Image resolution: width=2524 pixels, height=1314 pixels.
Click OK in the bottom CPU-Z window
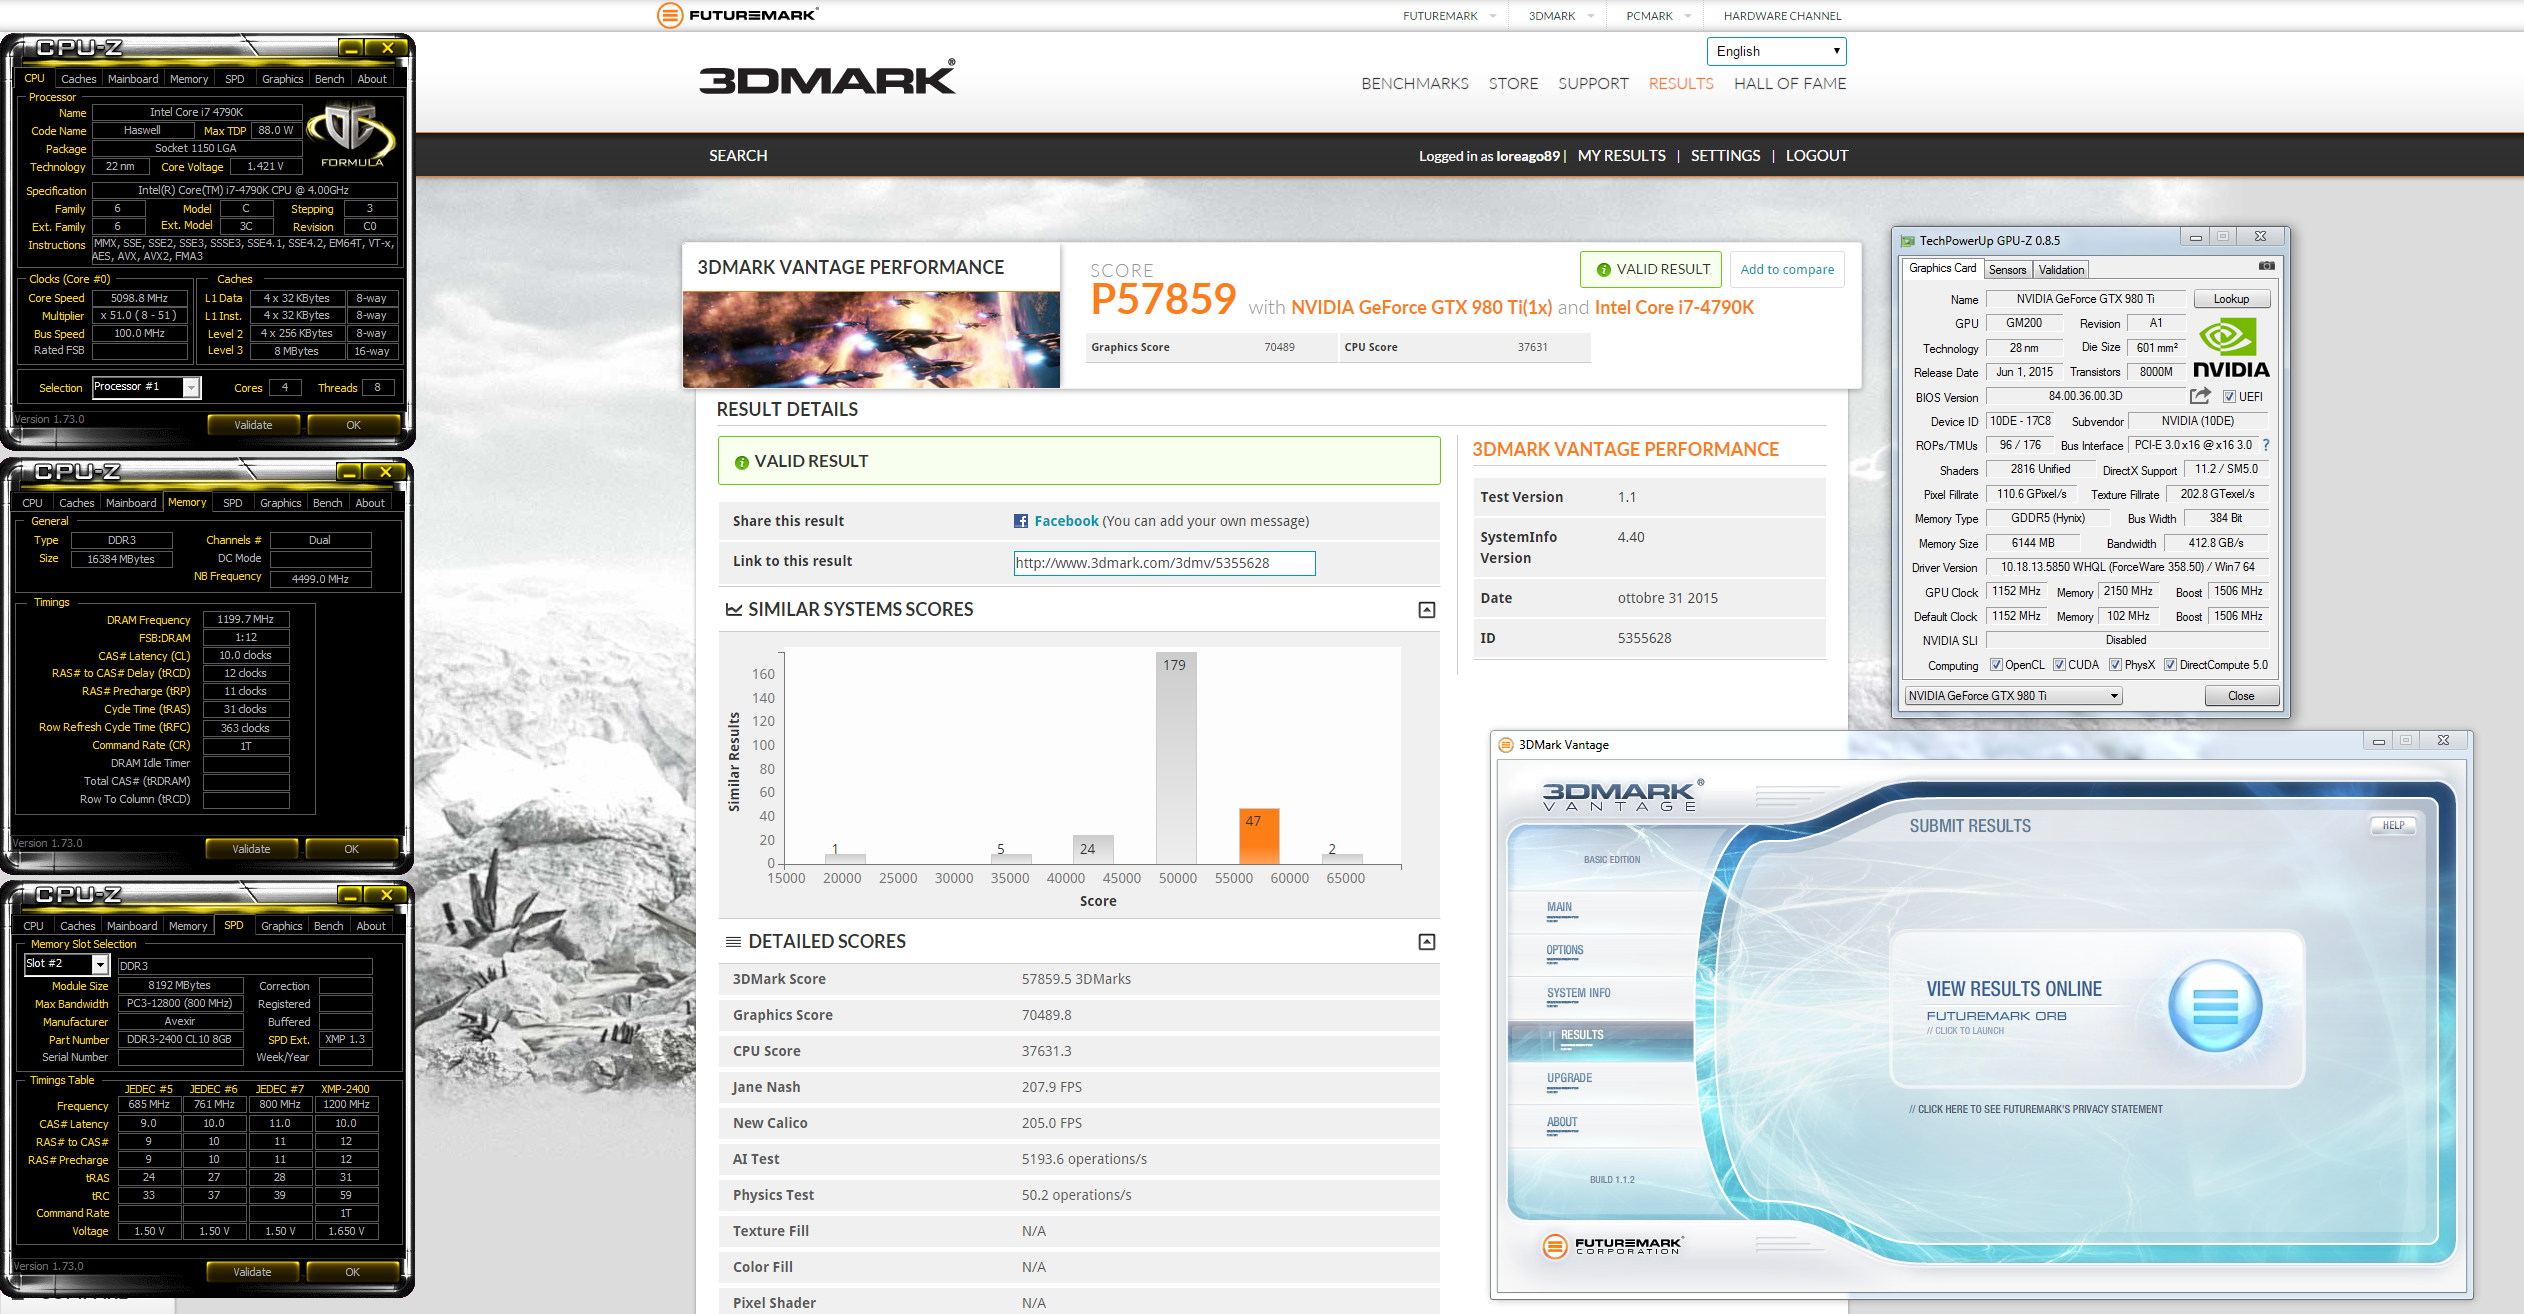[352, 1272]
